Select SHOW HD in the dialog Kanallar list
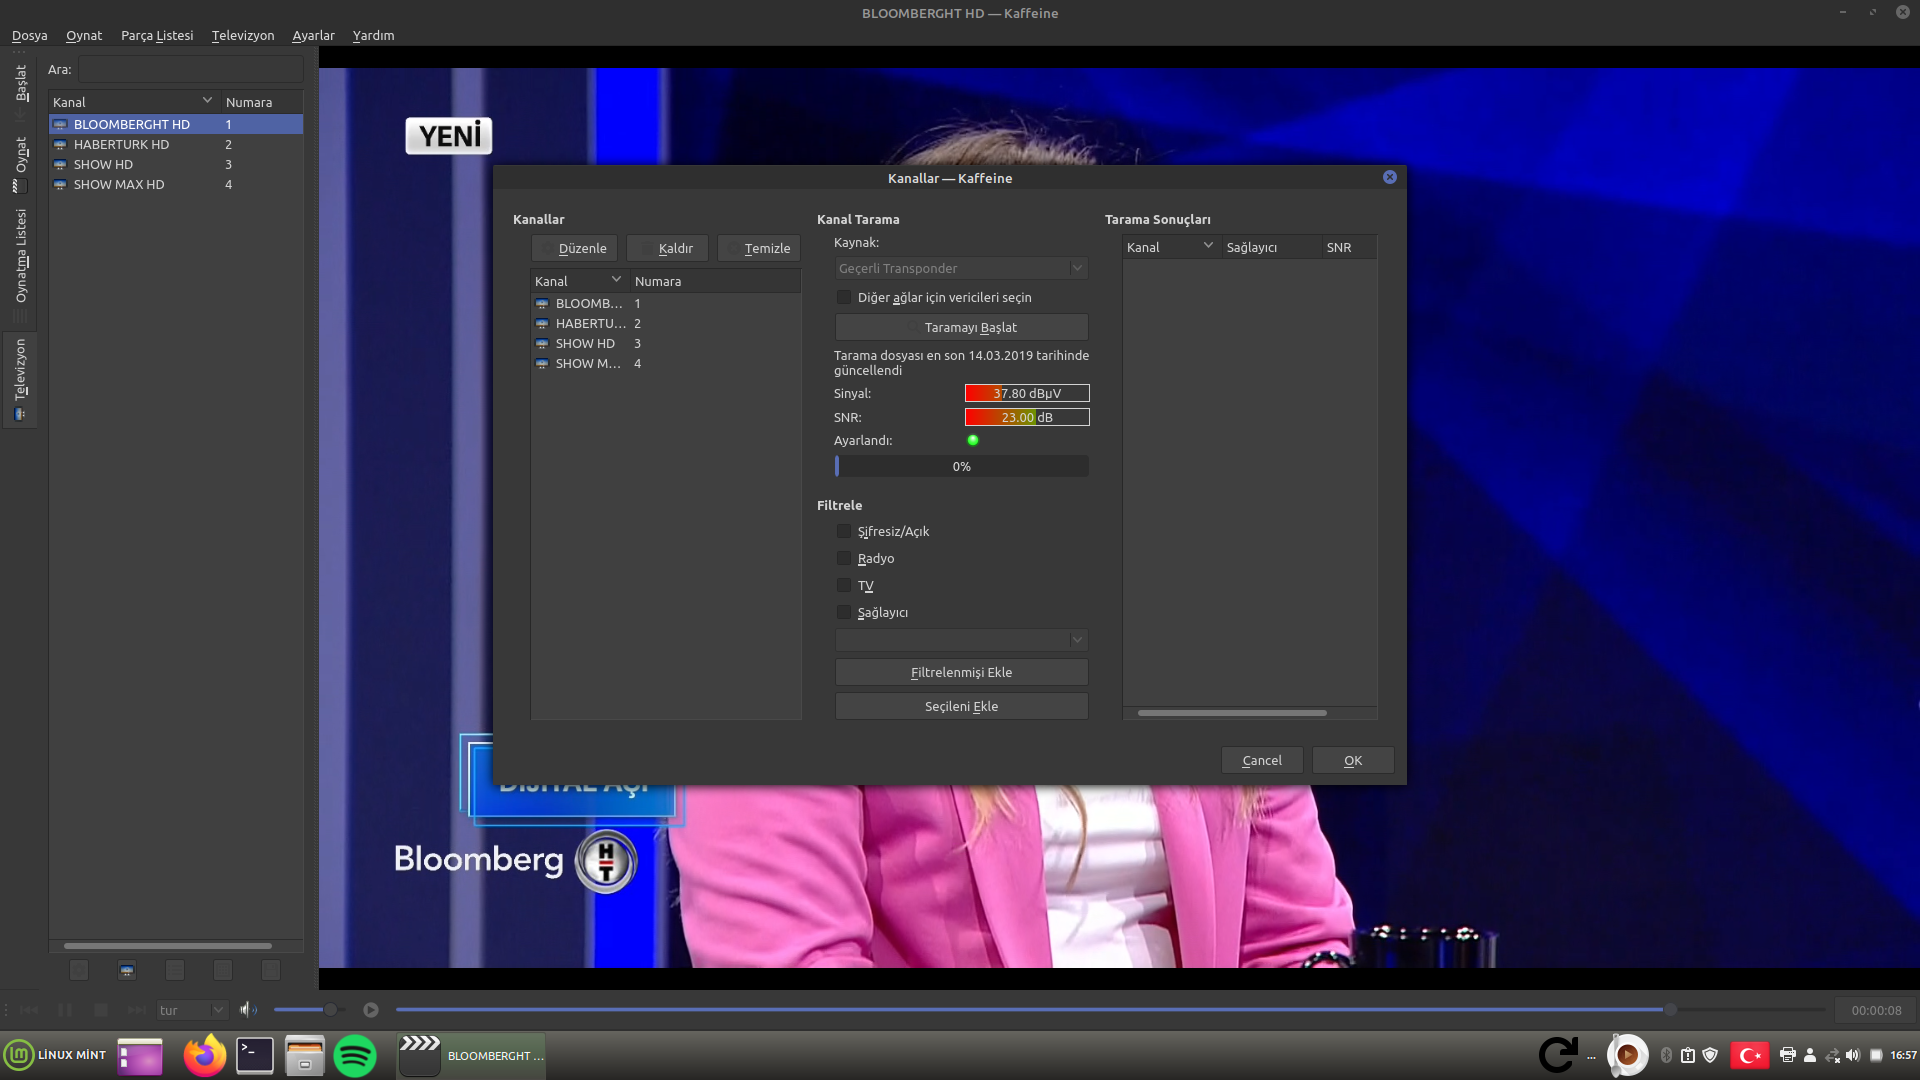 coord(665,343)
